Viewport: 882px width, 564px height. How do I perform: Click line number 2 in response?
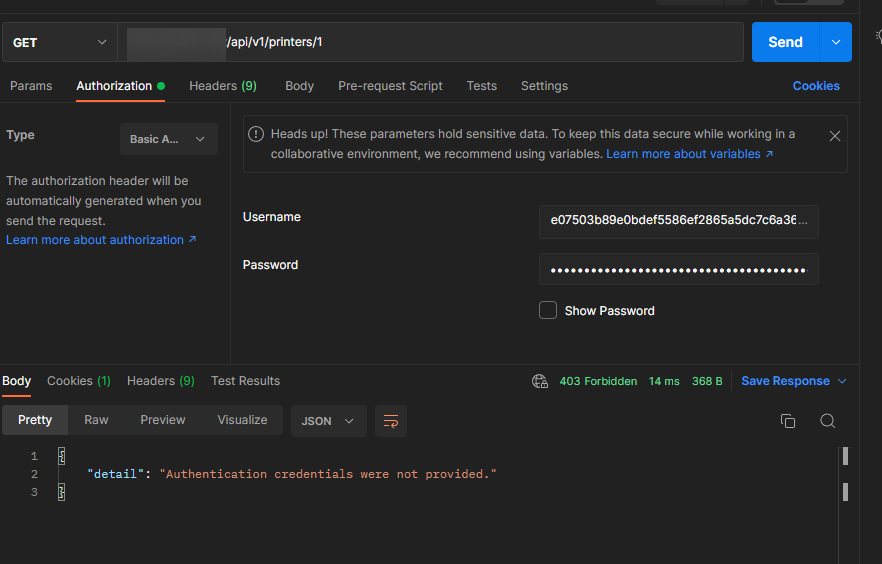click(x=34, y=474)
